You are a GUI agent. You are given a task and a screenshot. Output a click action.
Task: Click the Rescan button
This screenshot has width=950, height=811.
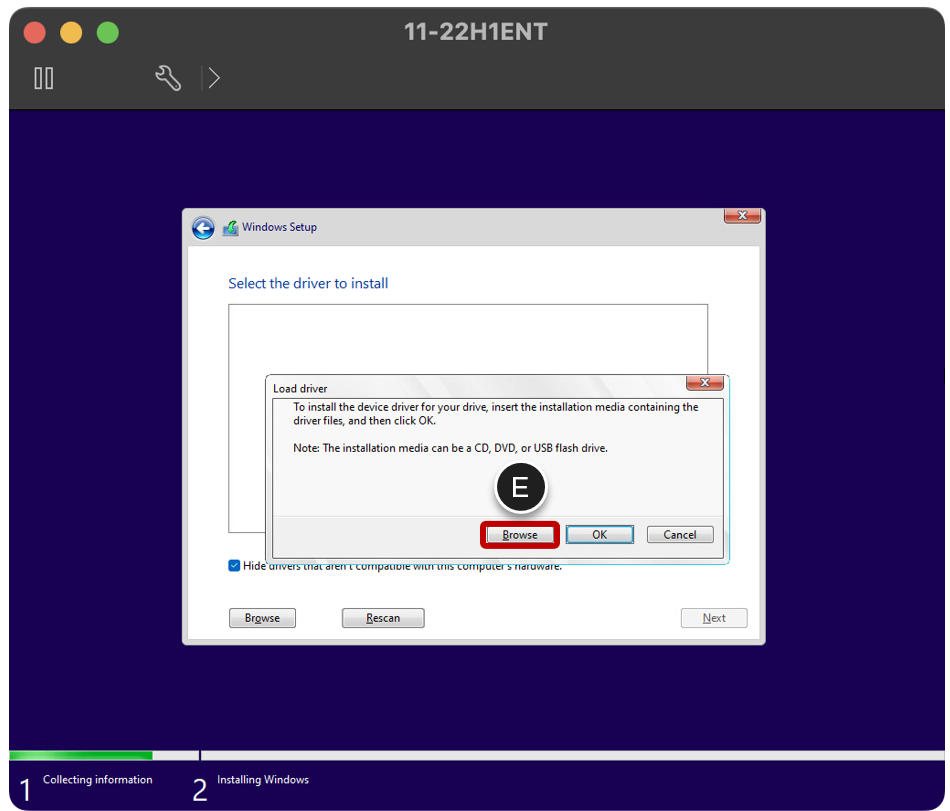(x=383, y=617)
